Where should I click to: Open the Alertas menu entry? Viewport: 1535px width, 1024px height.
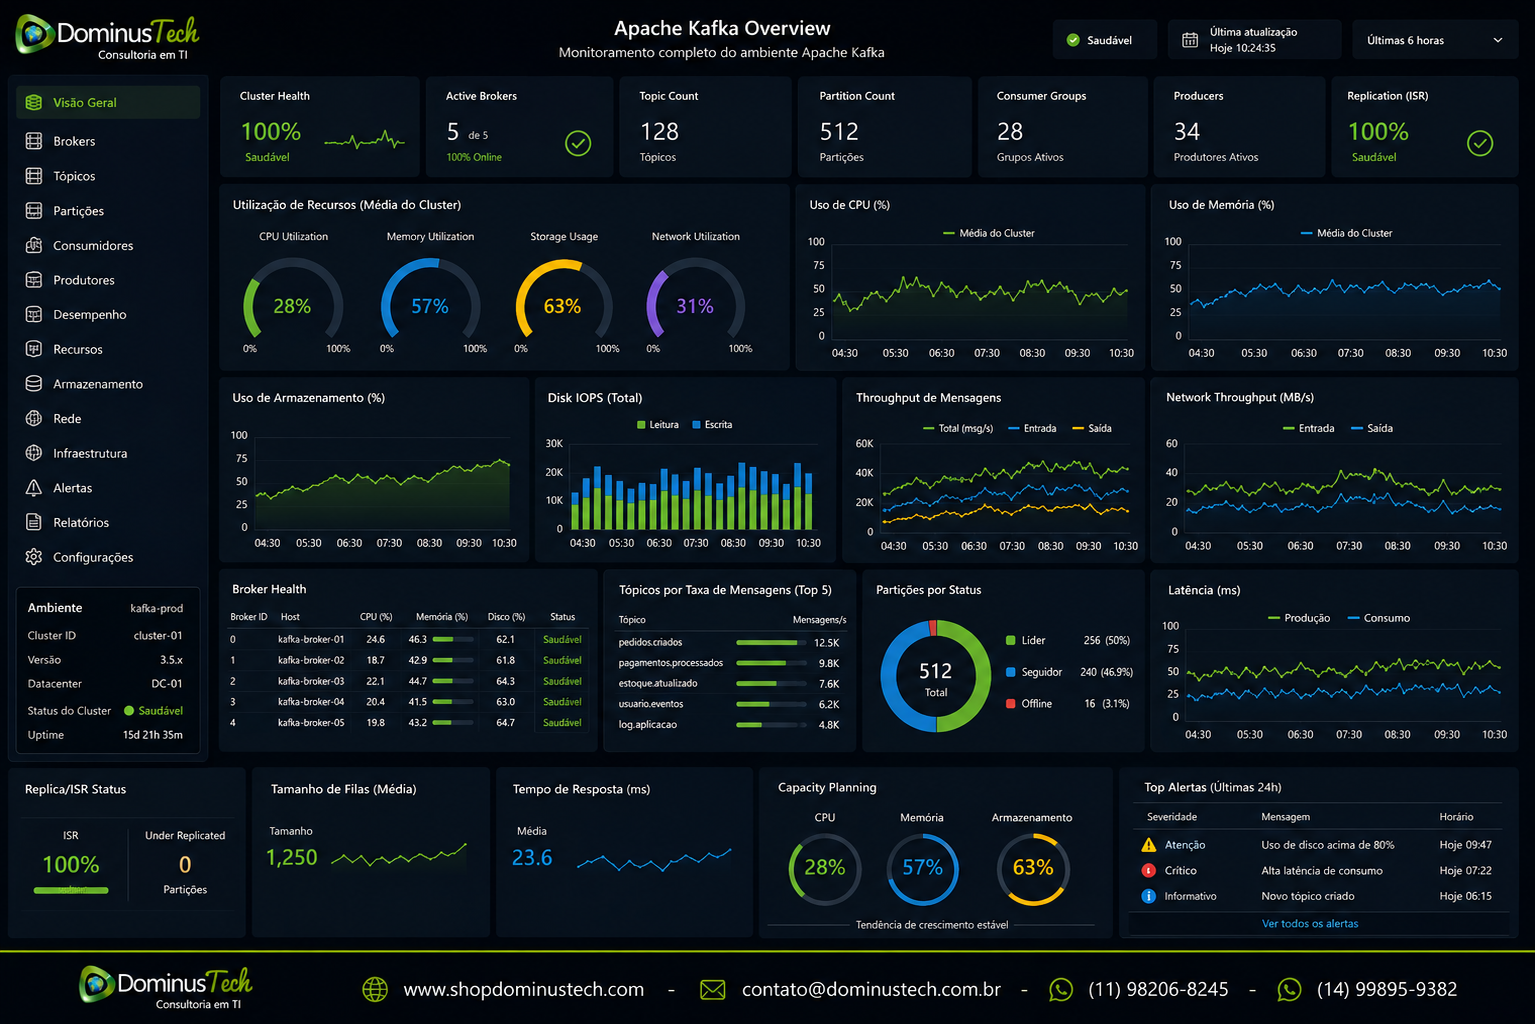108,488
